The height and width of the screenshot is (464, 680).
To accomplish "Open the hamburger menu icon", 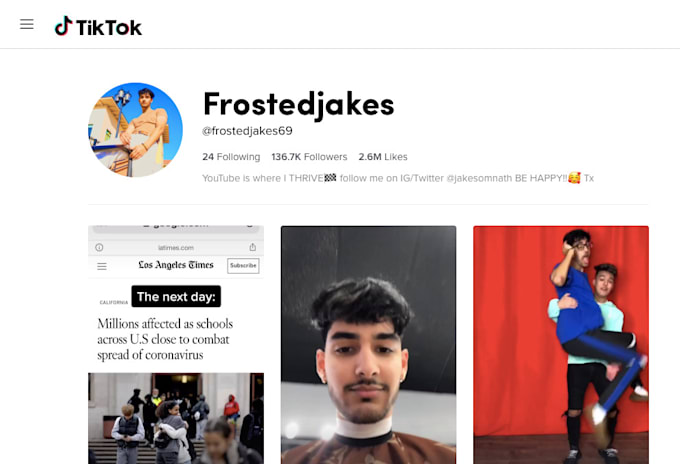I will tap(27, 24).
